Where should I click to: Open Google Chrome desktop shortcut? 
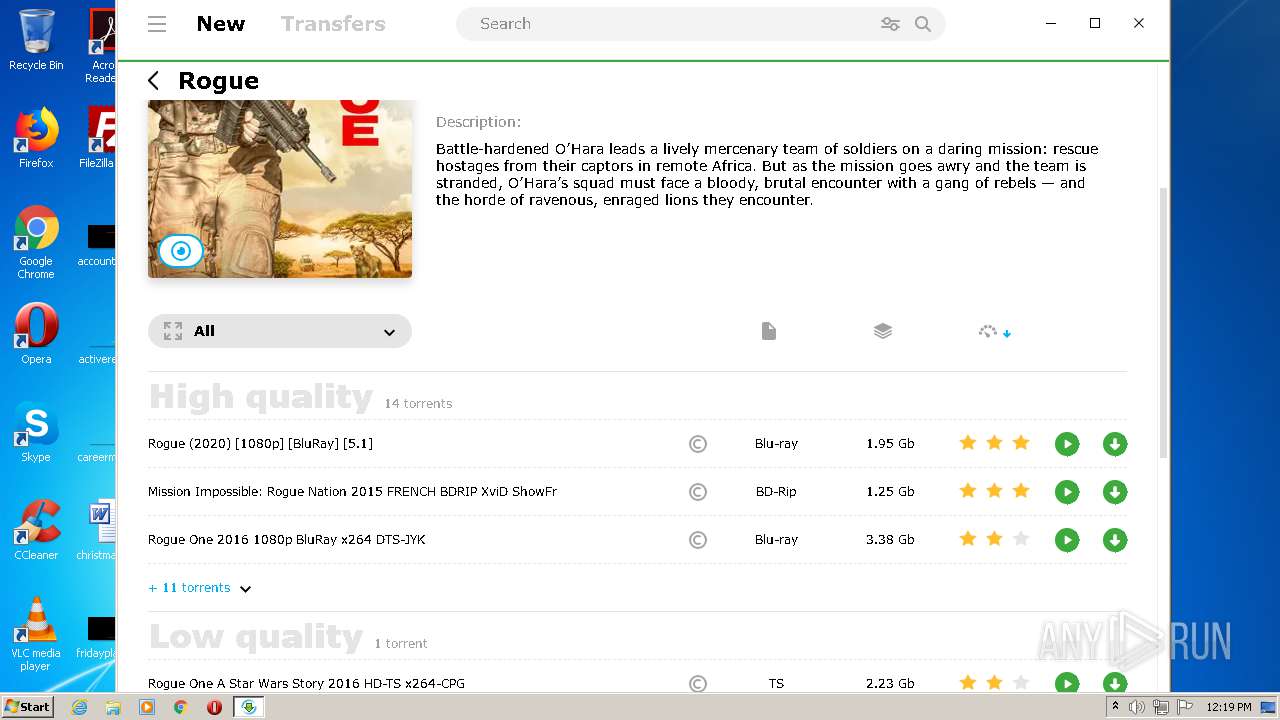[x=36, y=243]
